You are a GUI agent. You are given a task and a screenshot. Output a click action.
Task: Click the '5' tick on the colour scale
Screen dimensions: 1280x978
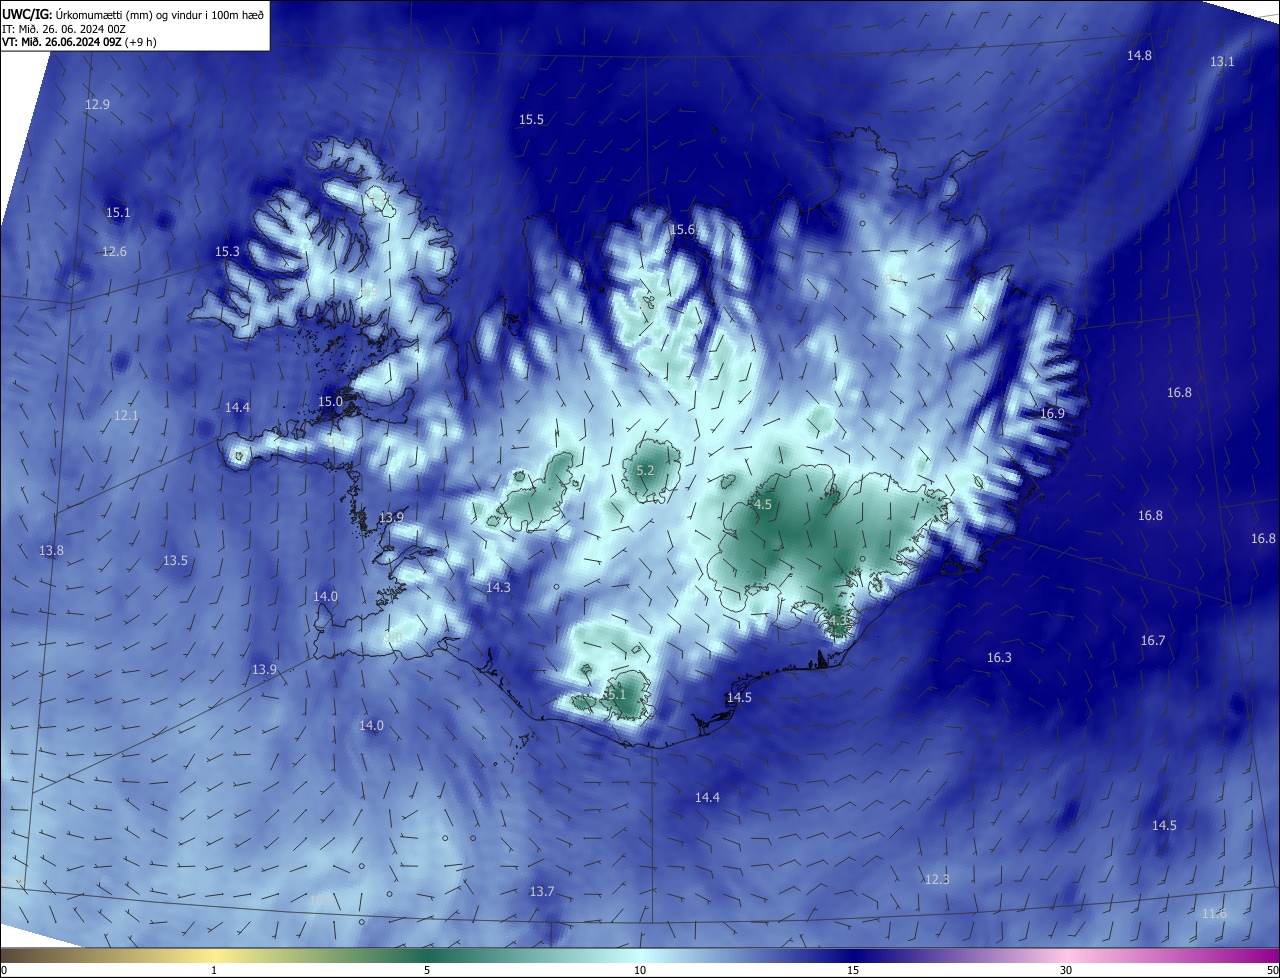click(x=427, y=971)
